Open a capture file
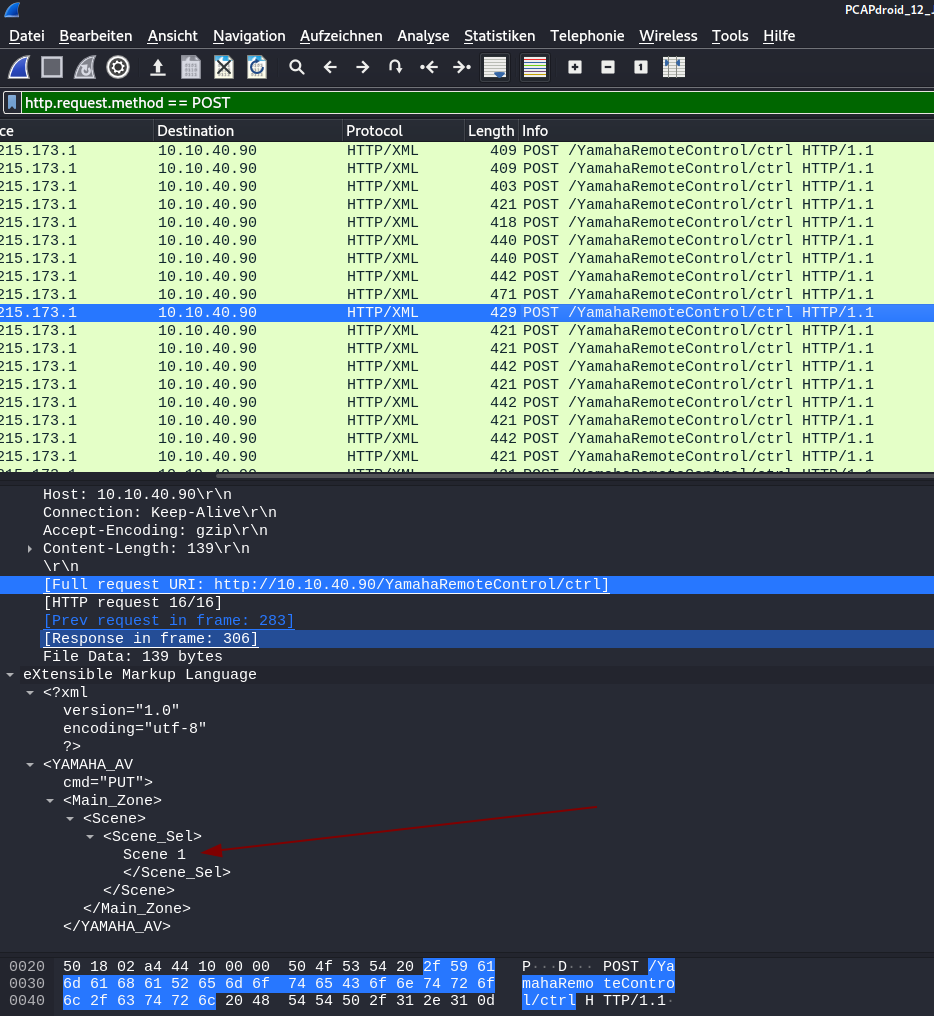This screenshot has width=934, height=1016. (158, 67)
